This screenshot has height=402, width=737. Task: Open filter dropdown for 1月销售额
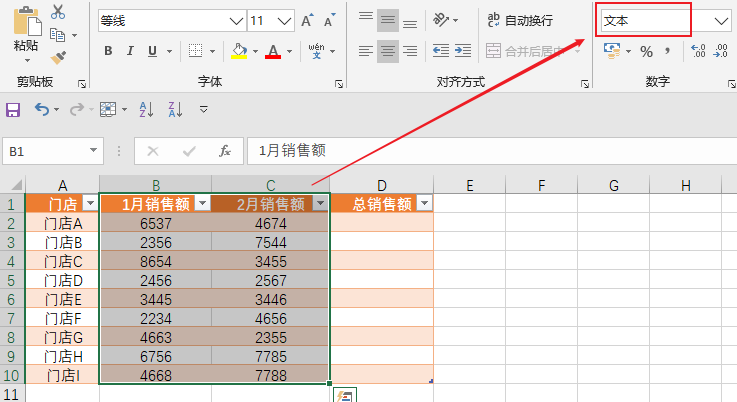tap(203, 204)
